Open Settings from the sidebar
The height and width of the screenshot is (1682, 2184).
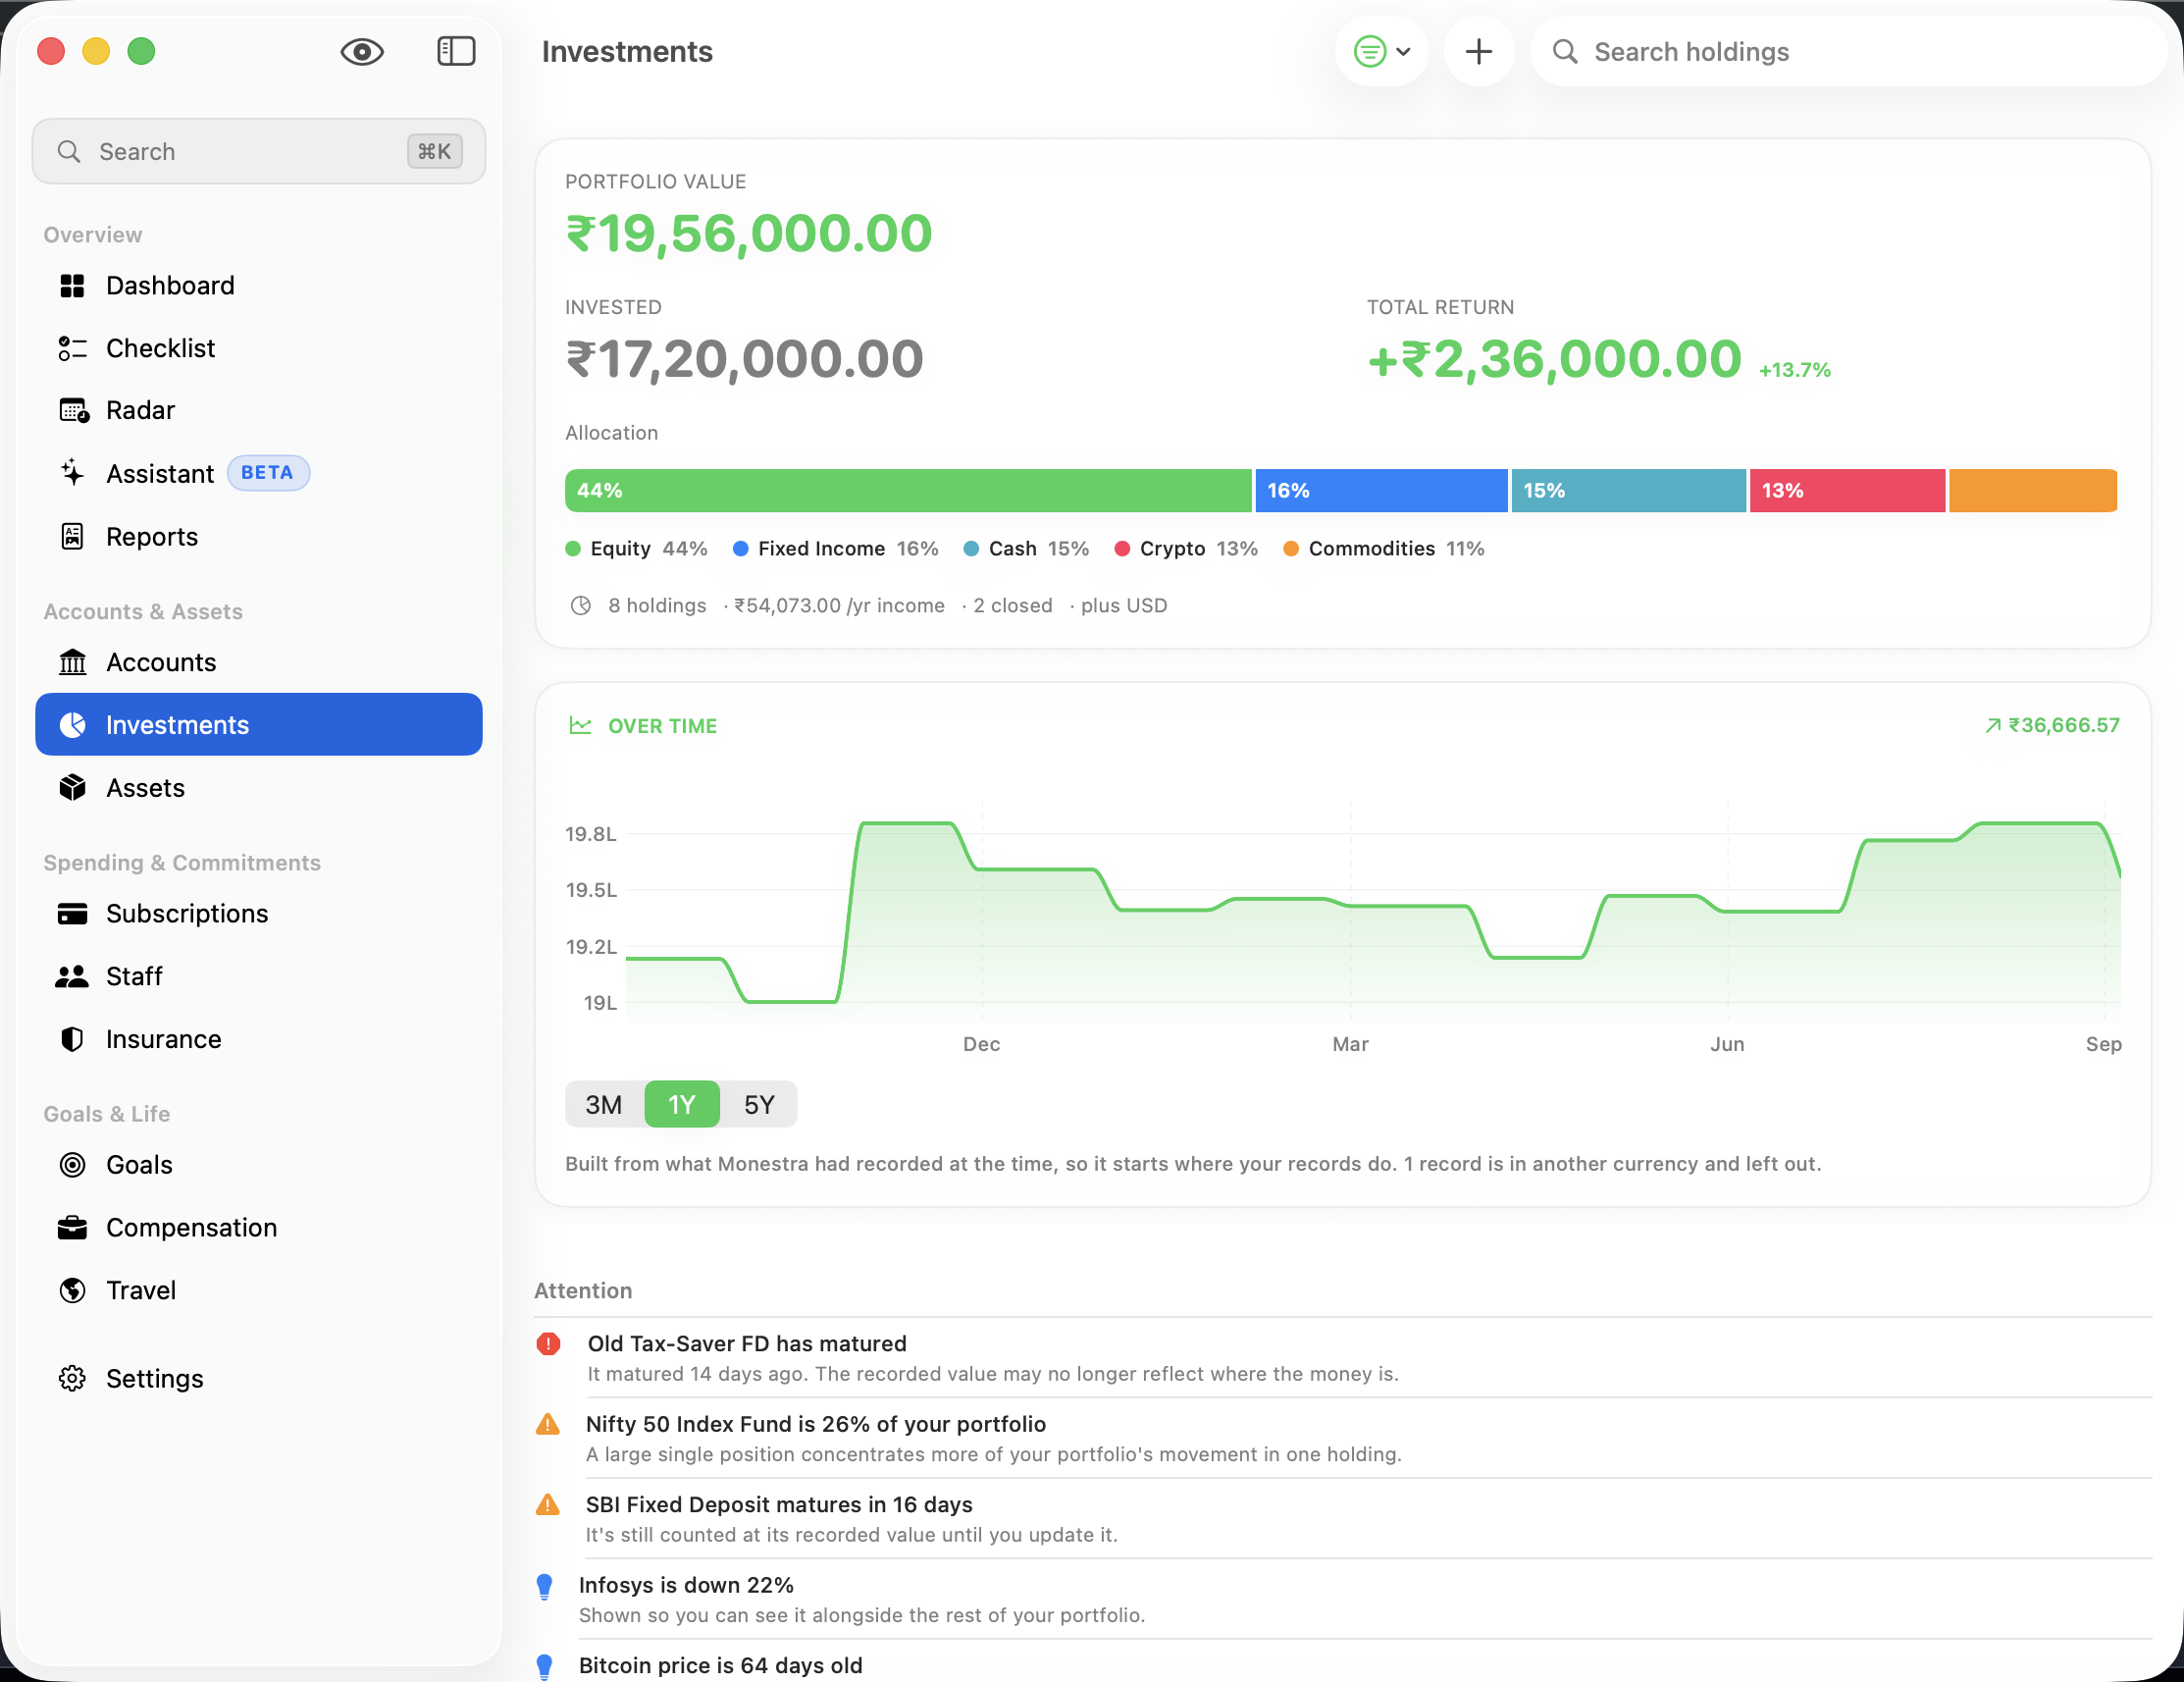click(x=259, y=1379)
